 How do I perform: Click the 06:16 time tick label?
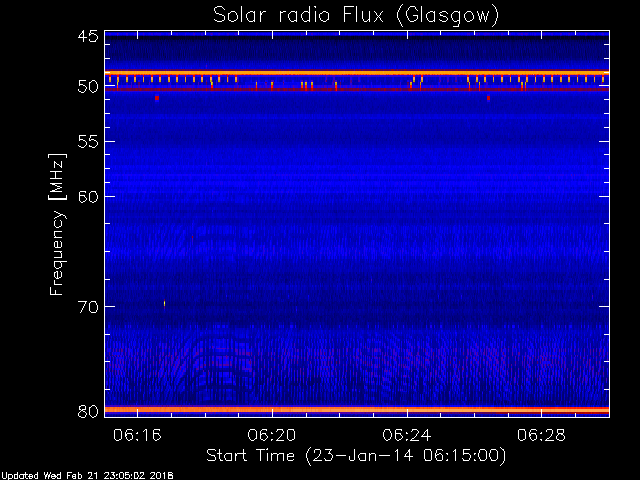(x=137, y=435)
